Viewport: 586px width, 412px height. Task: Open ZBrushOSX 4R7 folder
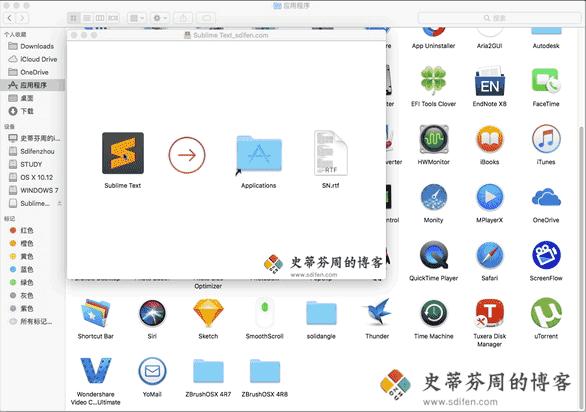(x=208, y=371)
